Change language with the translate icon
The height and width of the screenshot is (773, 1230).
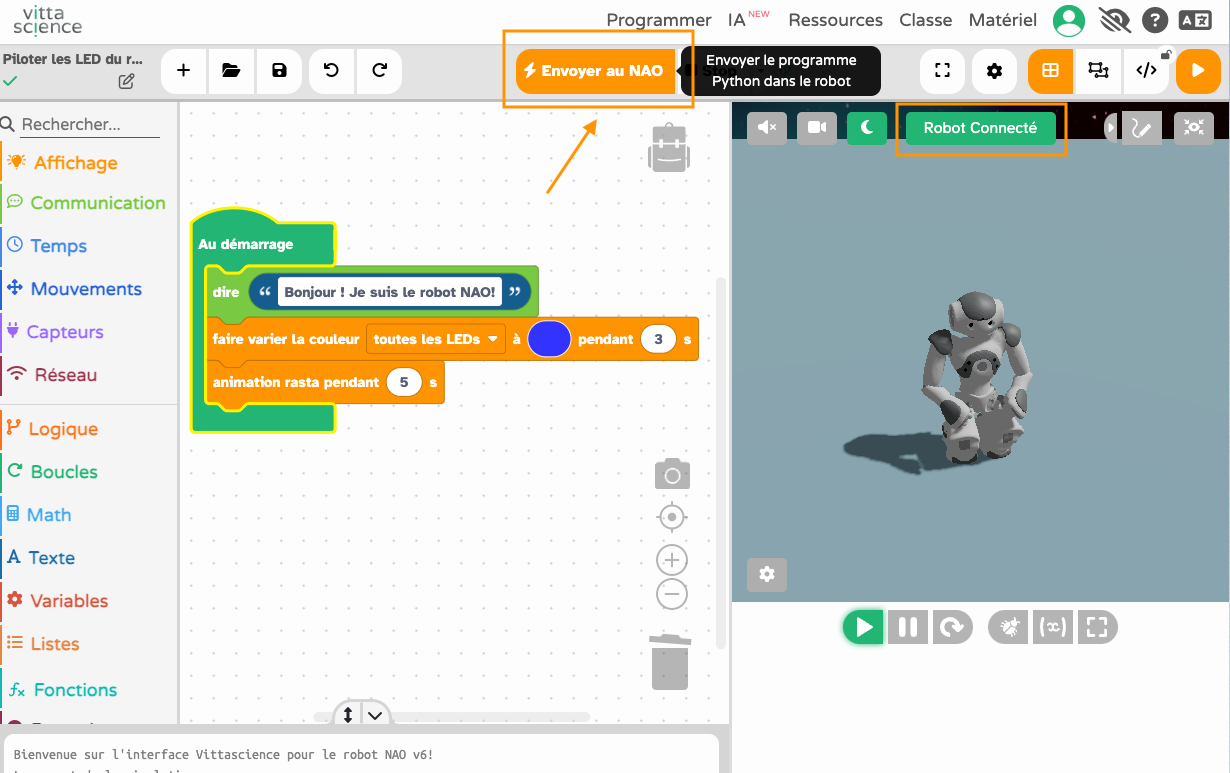click(x=1195, y=20)
